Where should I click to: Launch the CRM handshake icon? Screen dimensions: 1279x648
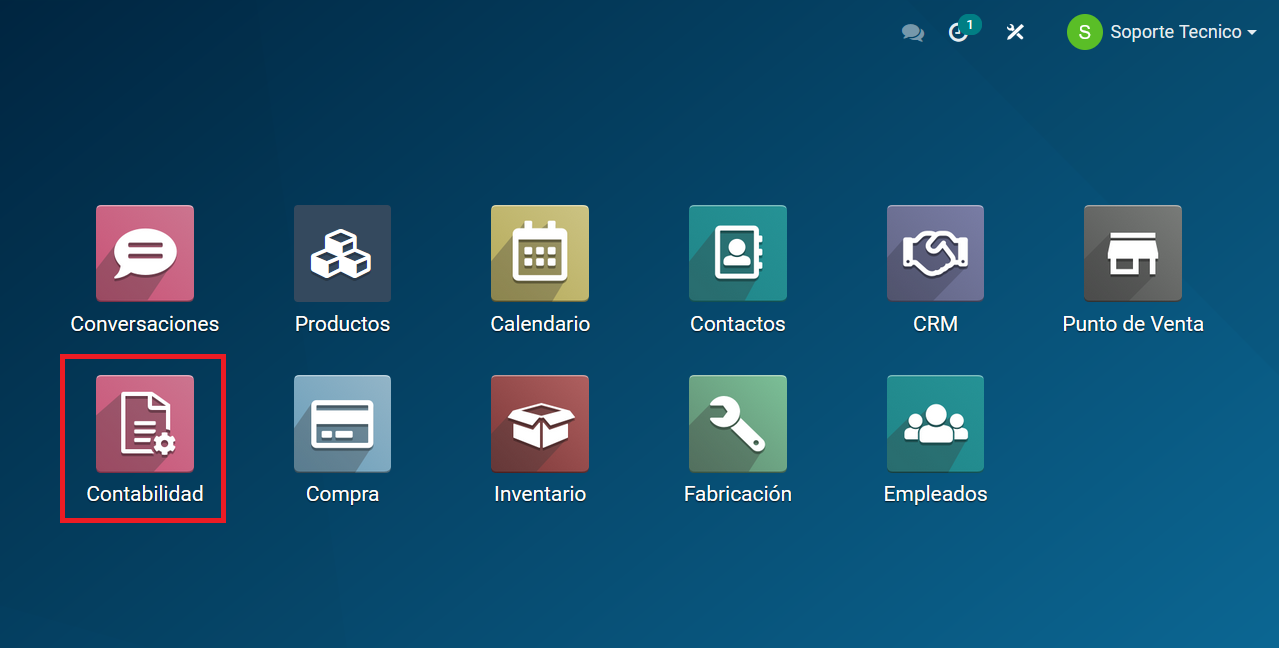[x=935, y=254]
